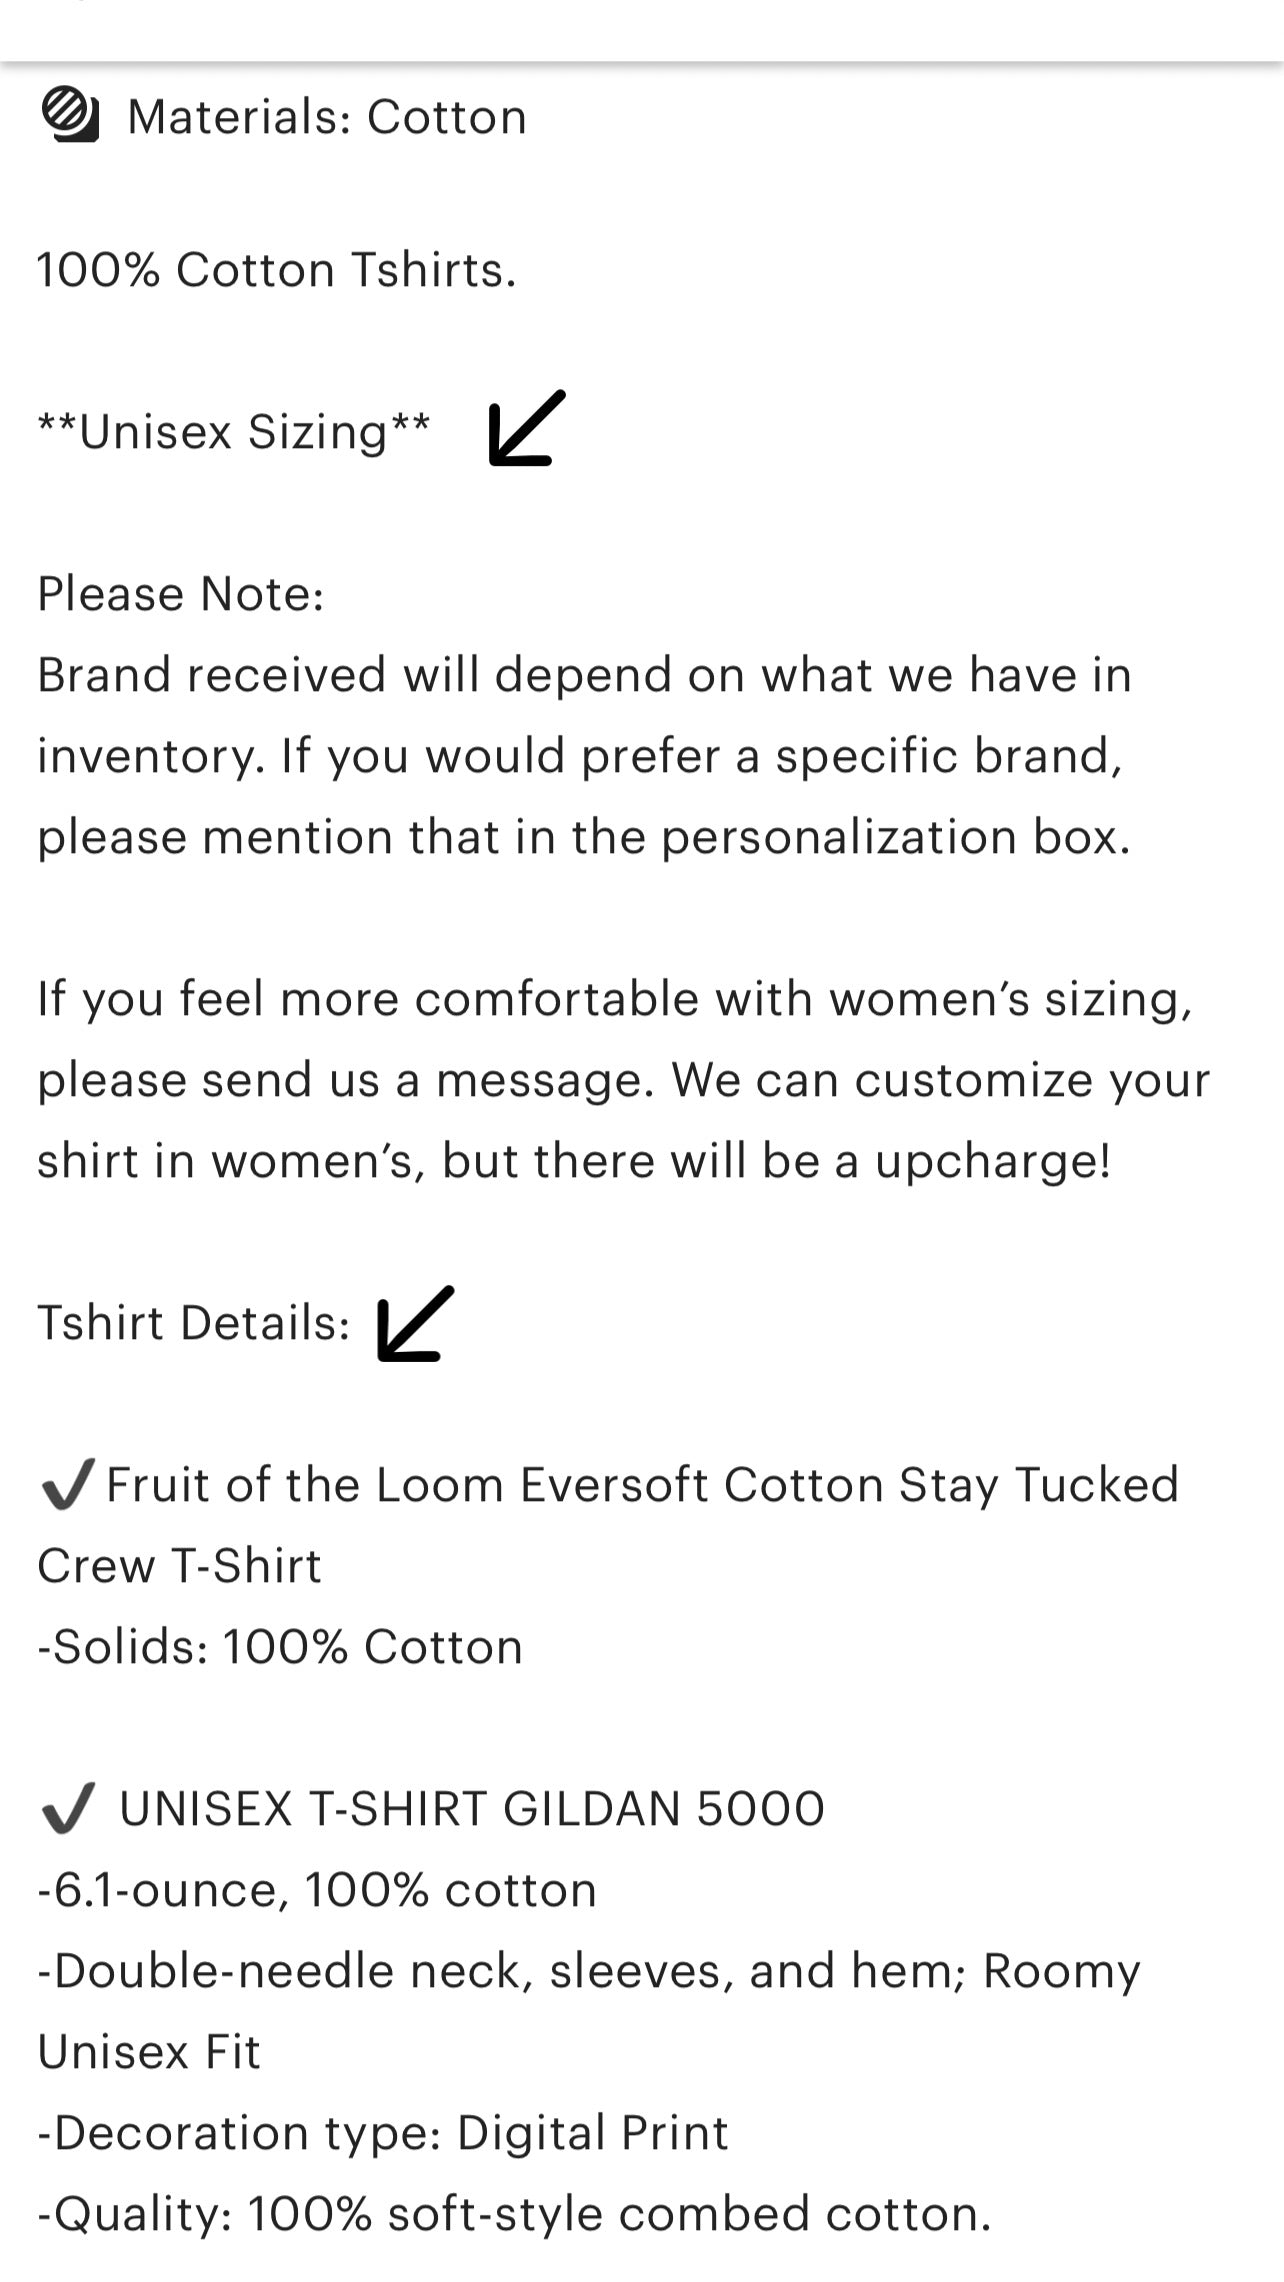Tap the "-6.1-ounce, 100% cotton" line
The height and width of the screenshot is (2282, 1284).
[x=317, y=1890]
